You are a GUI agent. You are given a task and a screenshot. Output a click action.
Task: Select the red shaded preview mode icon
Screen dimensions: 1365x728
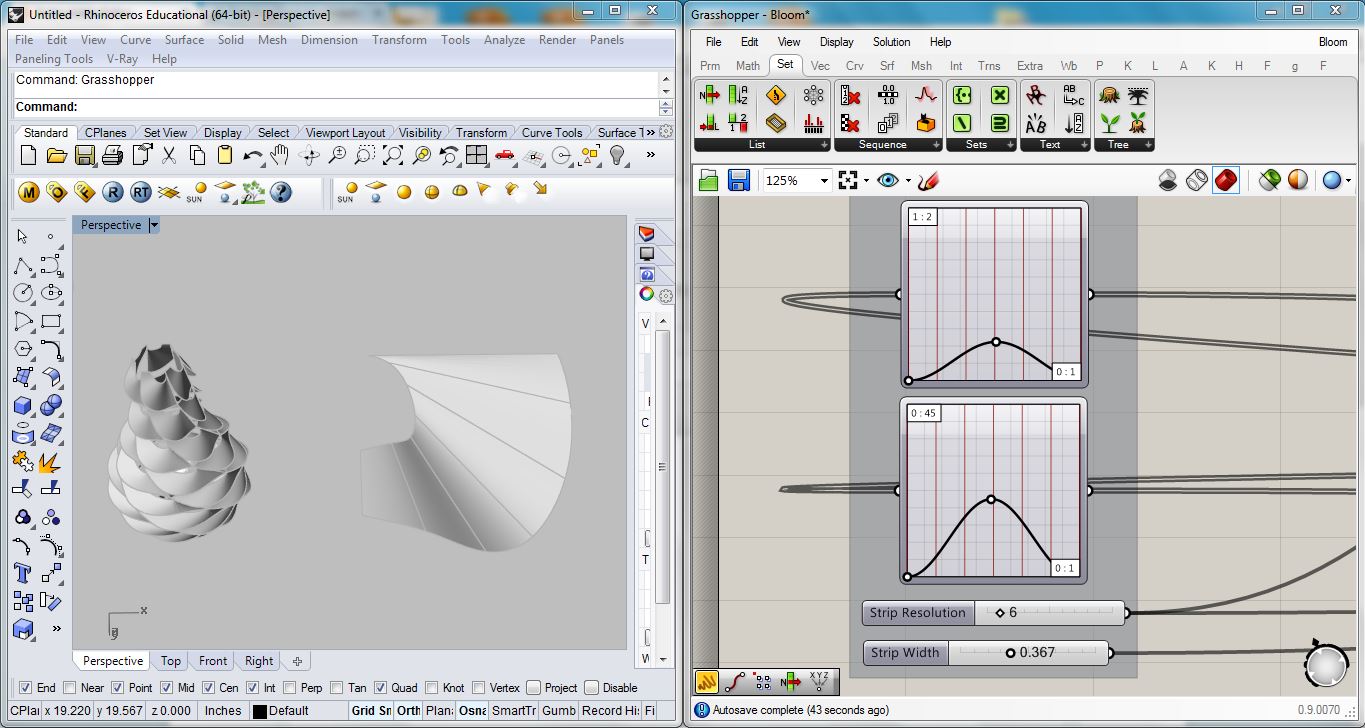(x=1226, y=181)
